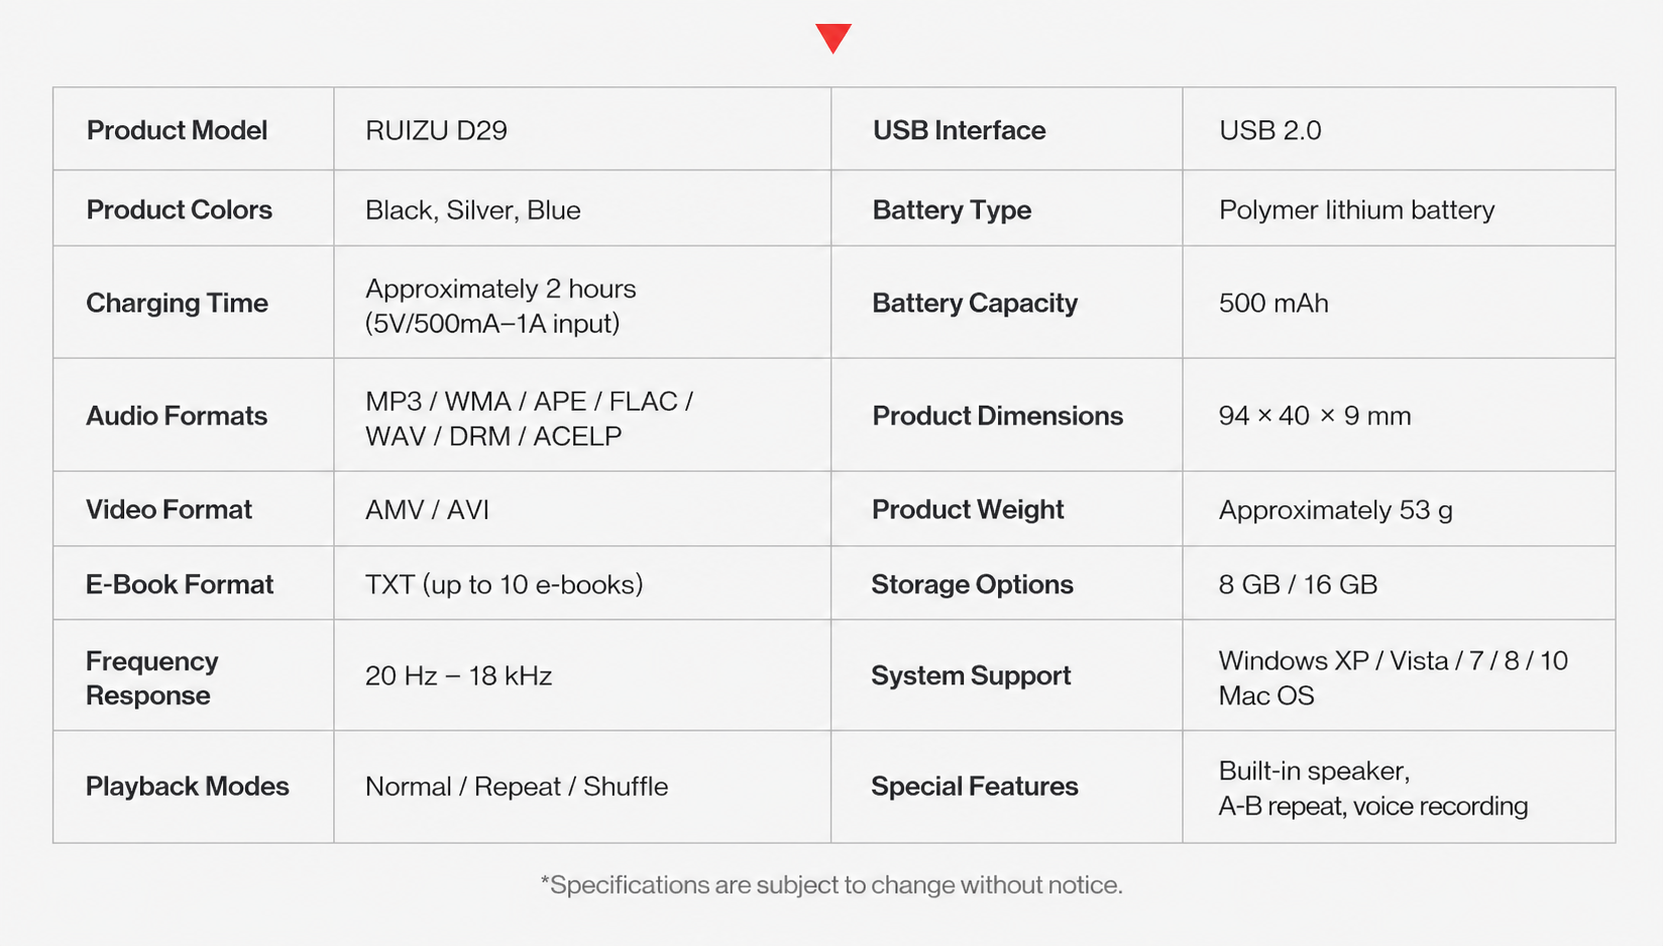Click the Charging Time label
This screenshot has width=1663, height=946.
177,303
